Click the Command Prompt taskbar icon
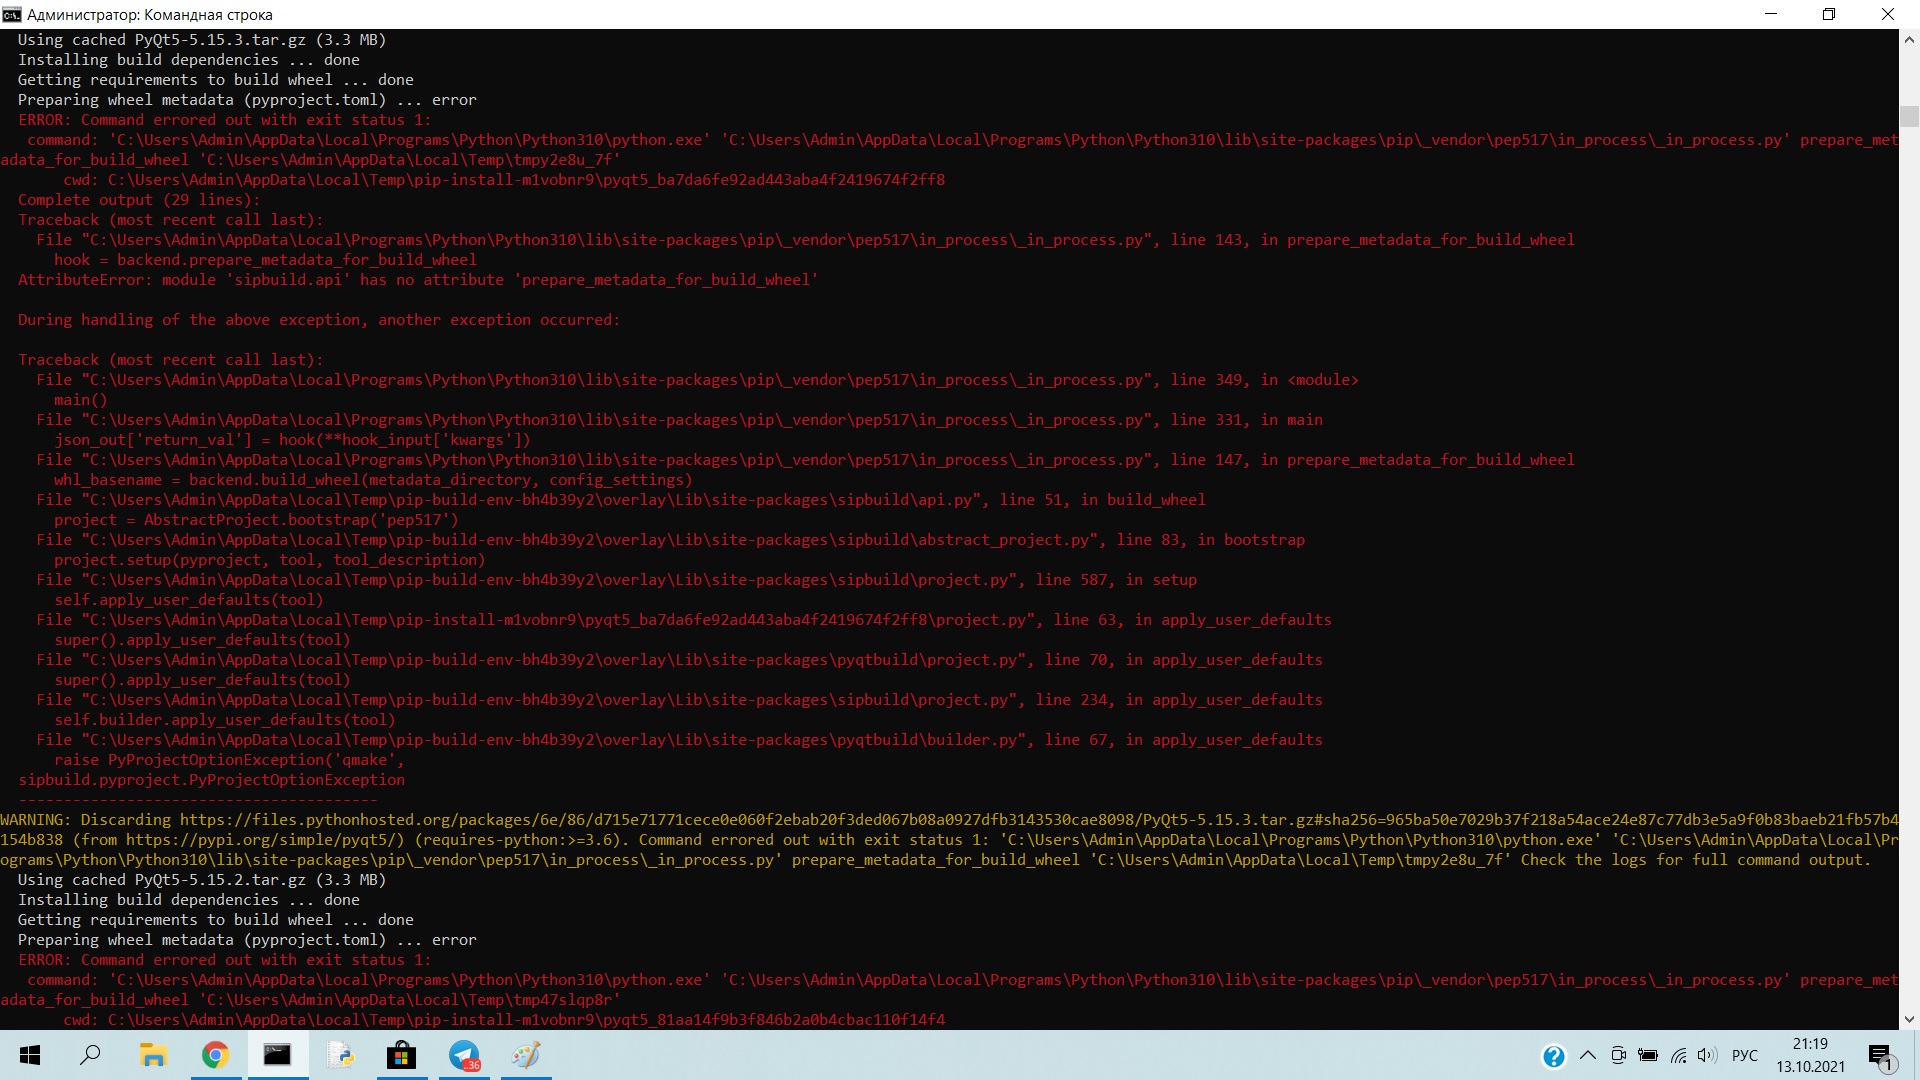Viewport: 1920px width, 1080px height. pos(277,1055)
